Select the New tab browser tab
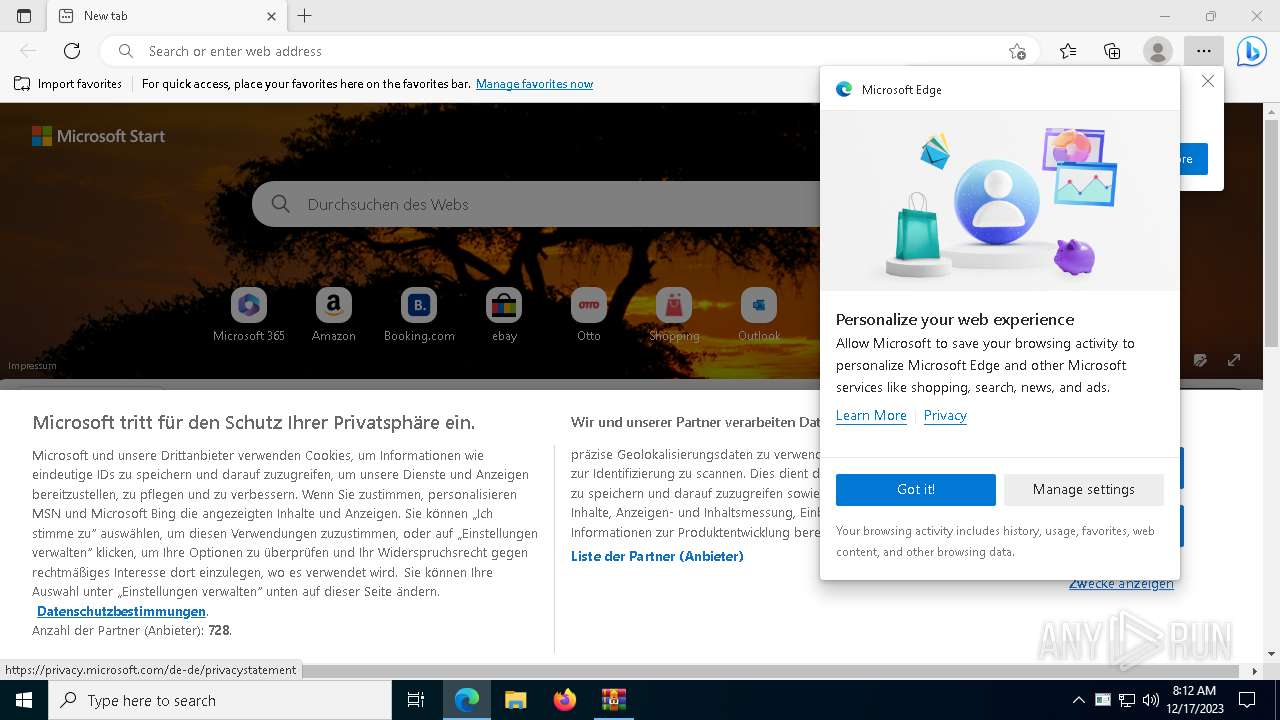The width and height of the screenshot is (1280, 720). pyautogui.click(x=167, y=16)
